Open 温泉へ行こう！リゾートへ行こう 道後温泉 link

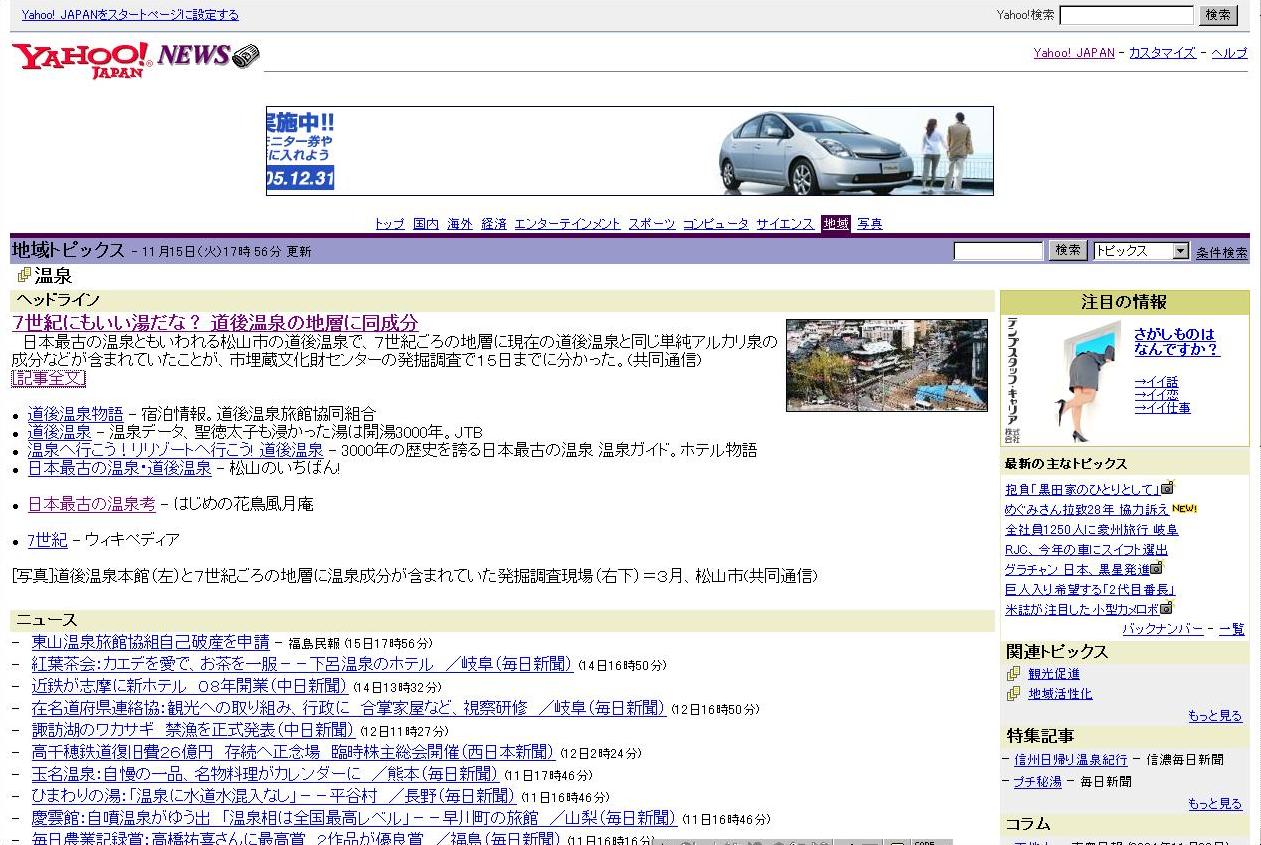click(x=176, y=450)
